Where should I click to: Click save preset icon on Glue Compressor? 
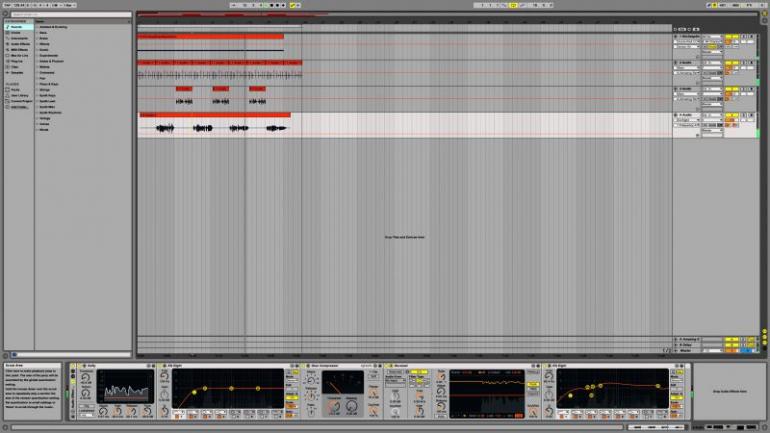(x=379, y=366)
